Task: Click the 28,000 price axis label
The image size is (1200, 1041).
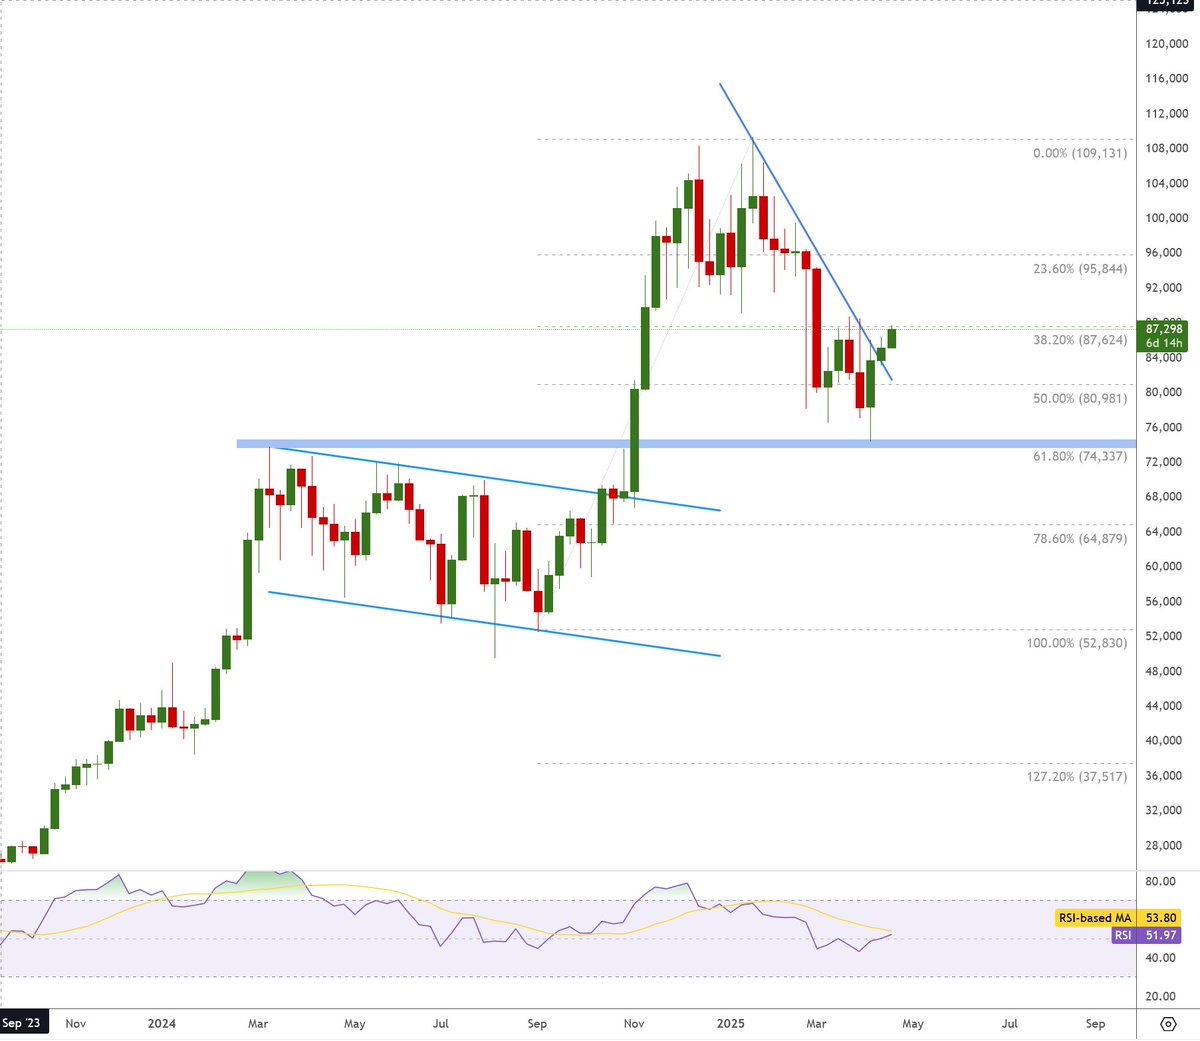Action: coord(1166,846)
